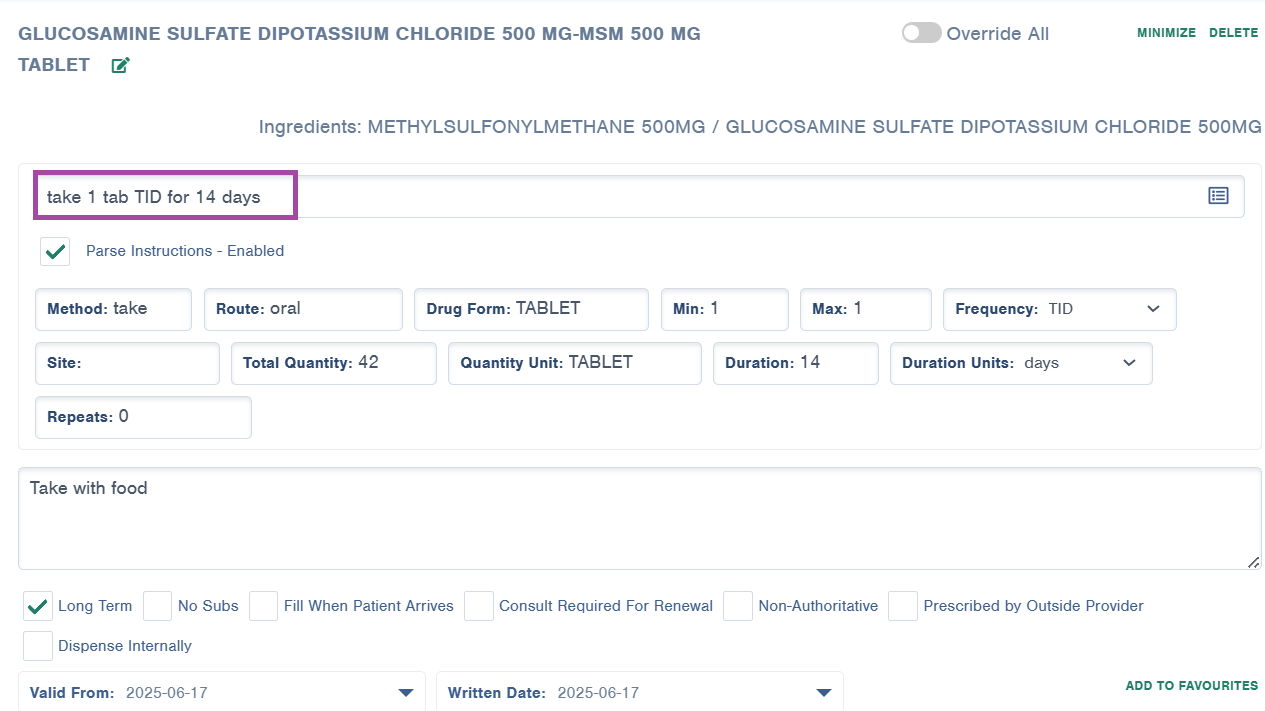Check Fill When Patient Arrives
The width and height of the screenshot is (1265, 711).
[263, 606]
